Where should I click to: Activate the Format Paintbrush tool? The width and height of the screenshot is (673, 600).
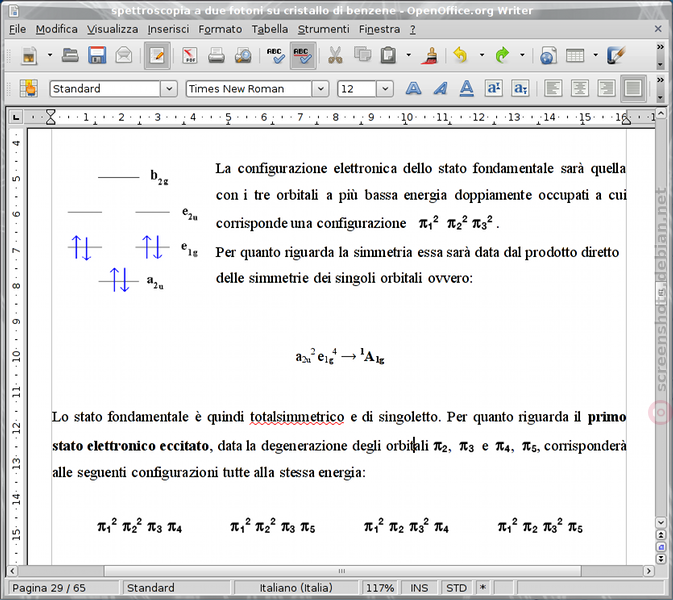430,55
